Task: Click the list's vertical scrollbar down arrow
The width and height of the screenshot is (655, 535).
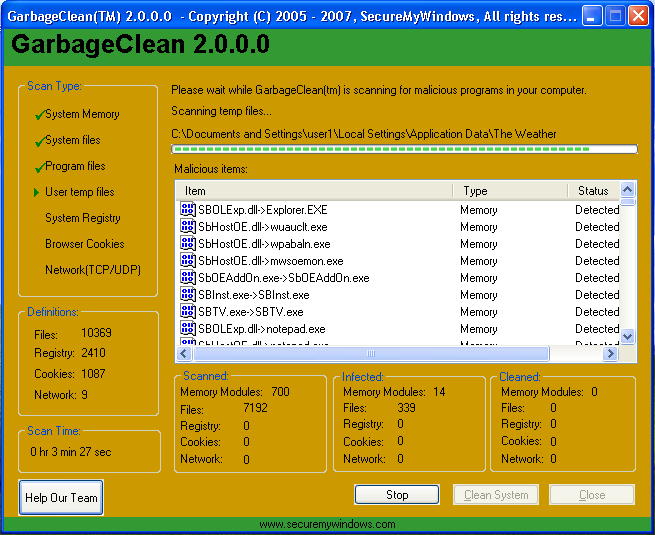Action: pyautogui.click(x=627, y=336)
